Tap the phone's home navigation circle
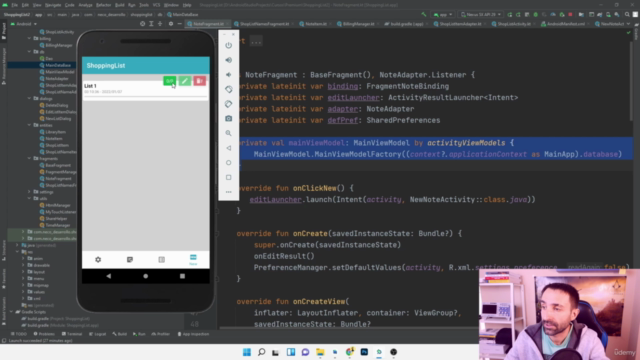The image size is (640, 360). pyautogui.click(x=146, y=276)
